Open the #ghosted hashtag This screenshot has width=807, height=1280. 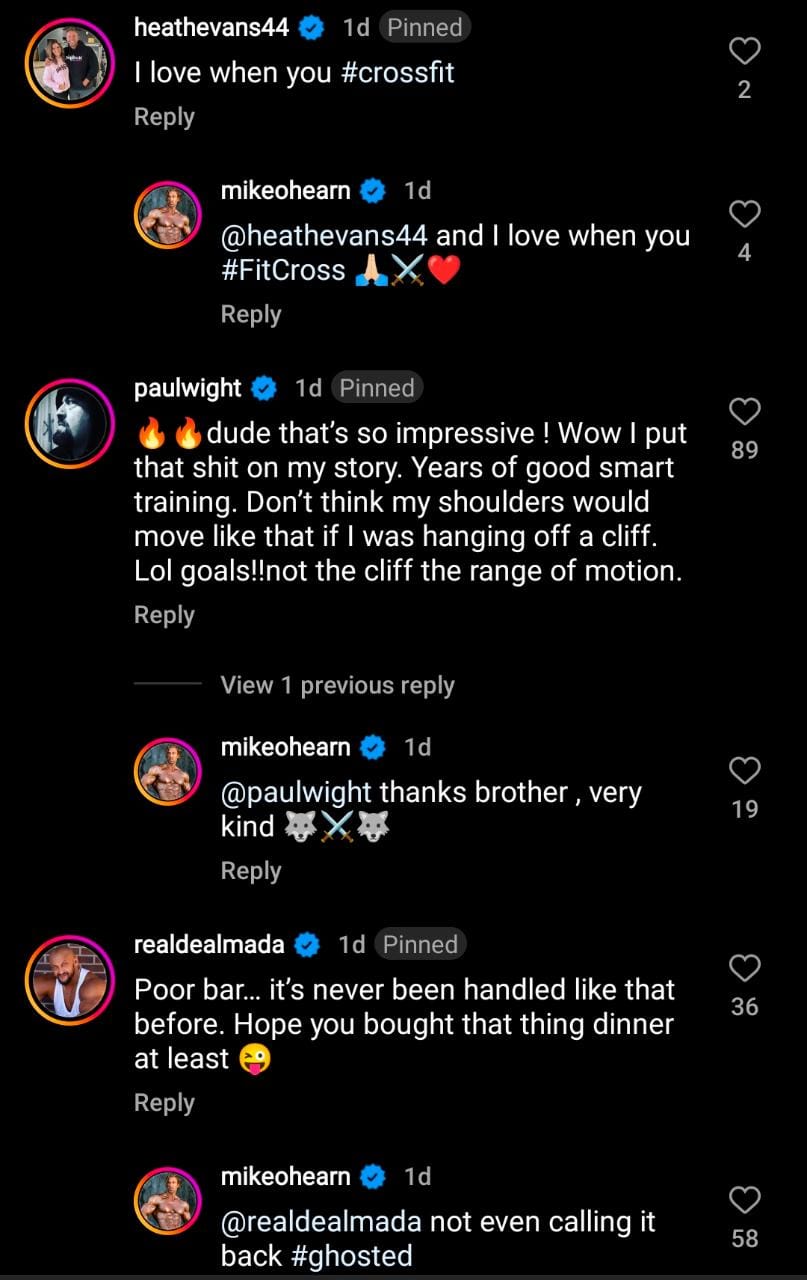tap(348, 1256)
